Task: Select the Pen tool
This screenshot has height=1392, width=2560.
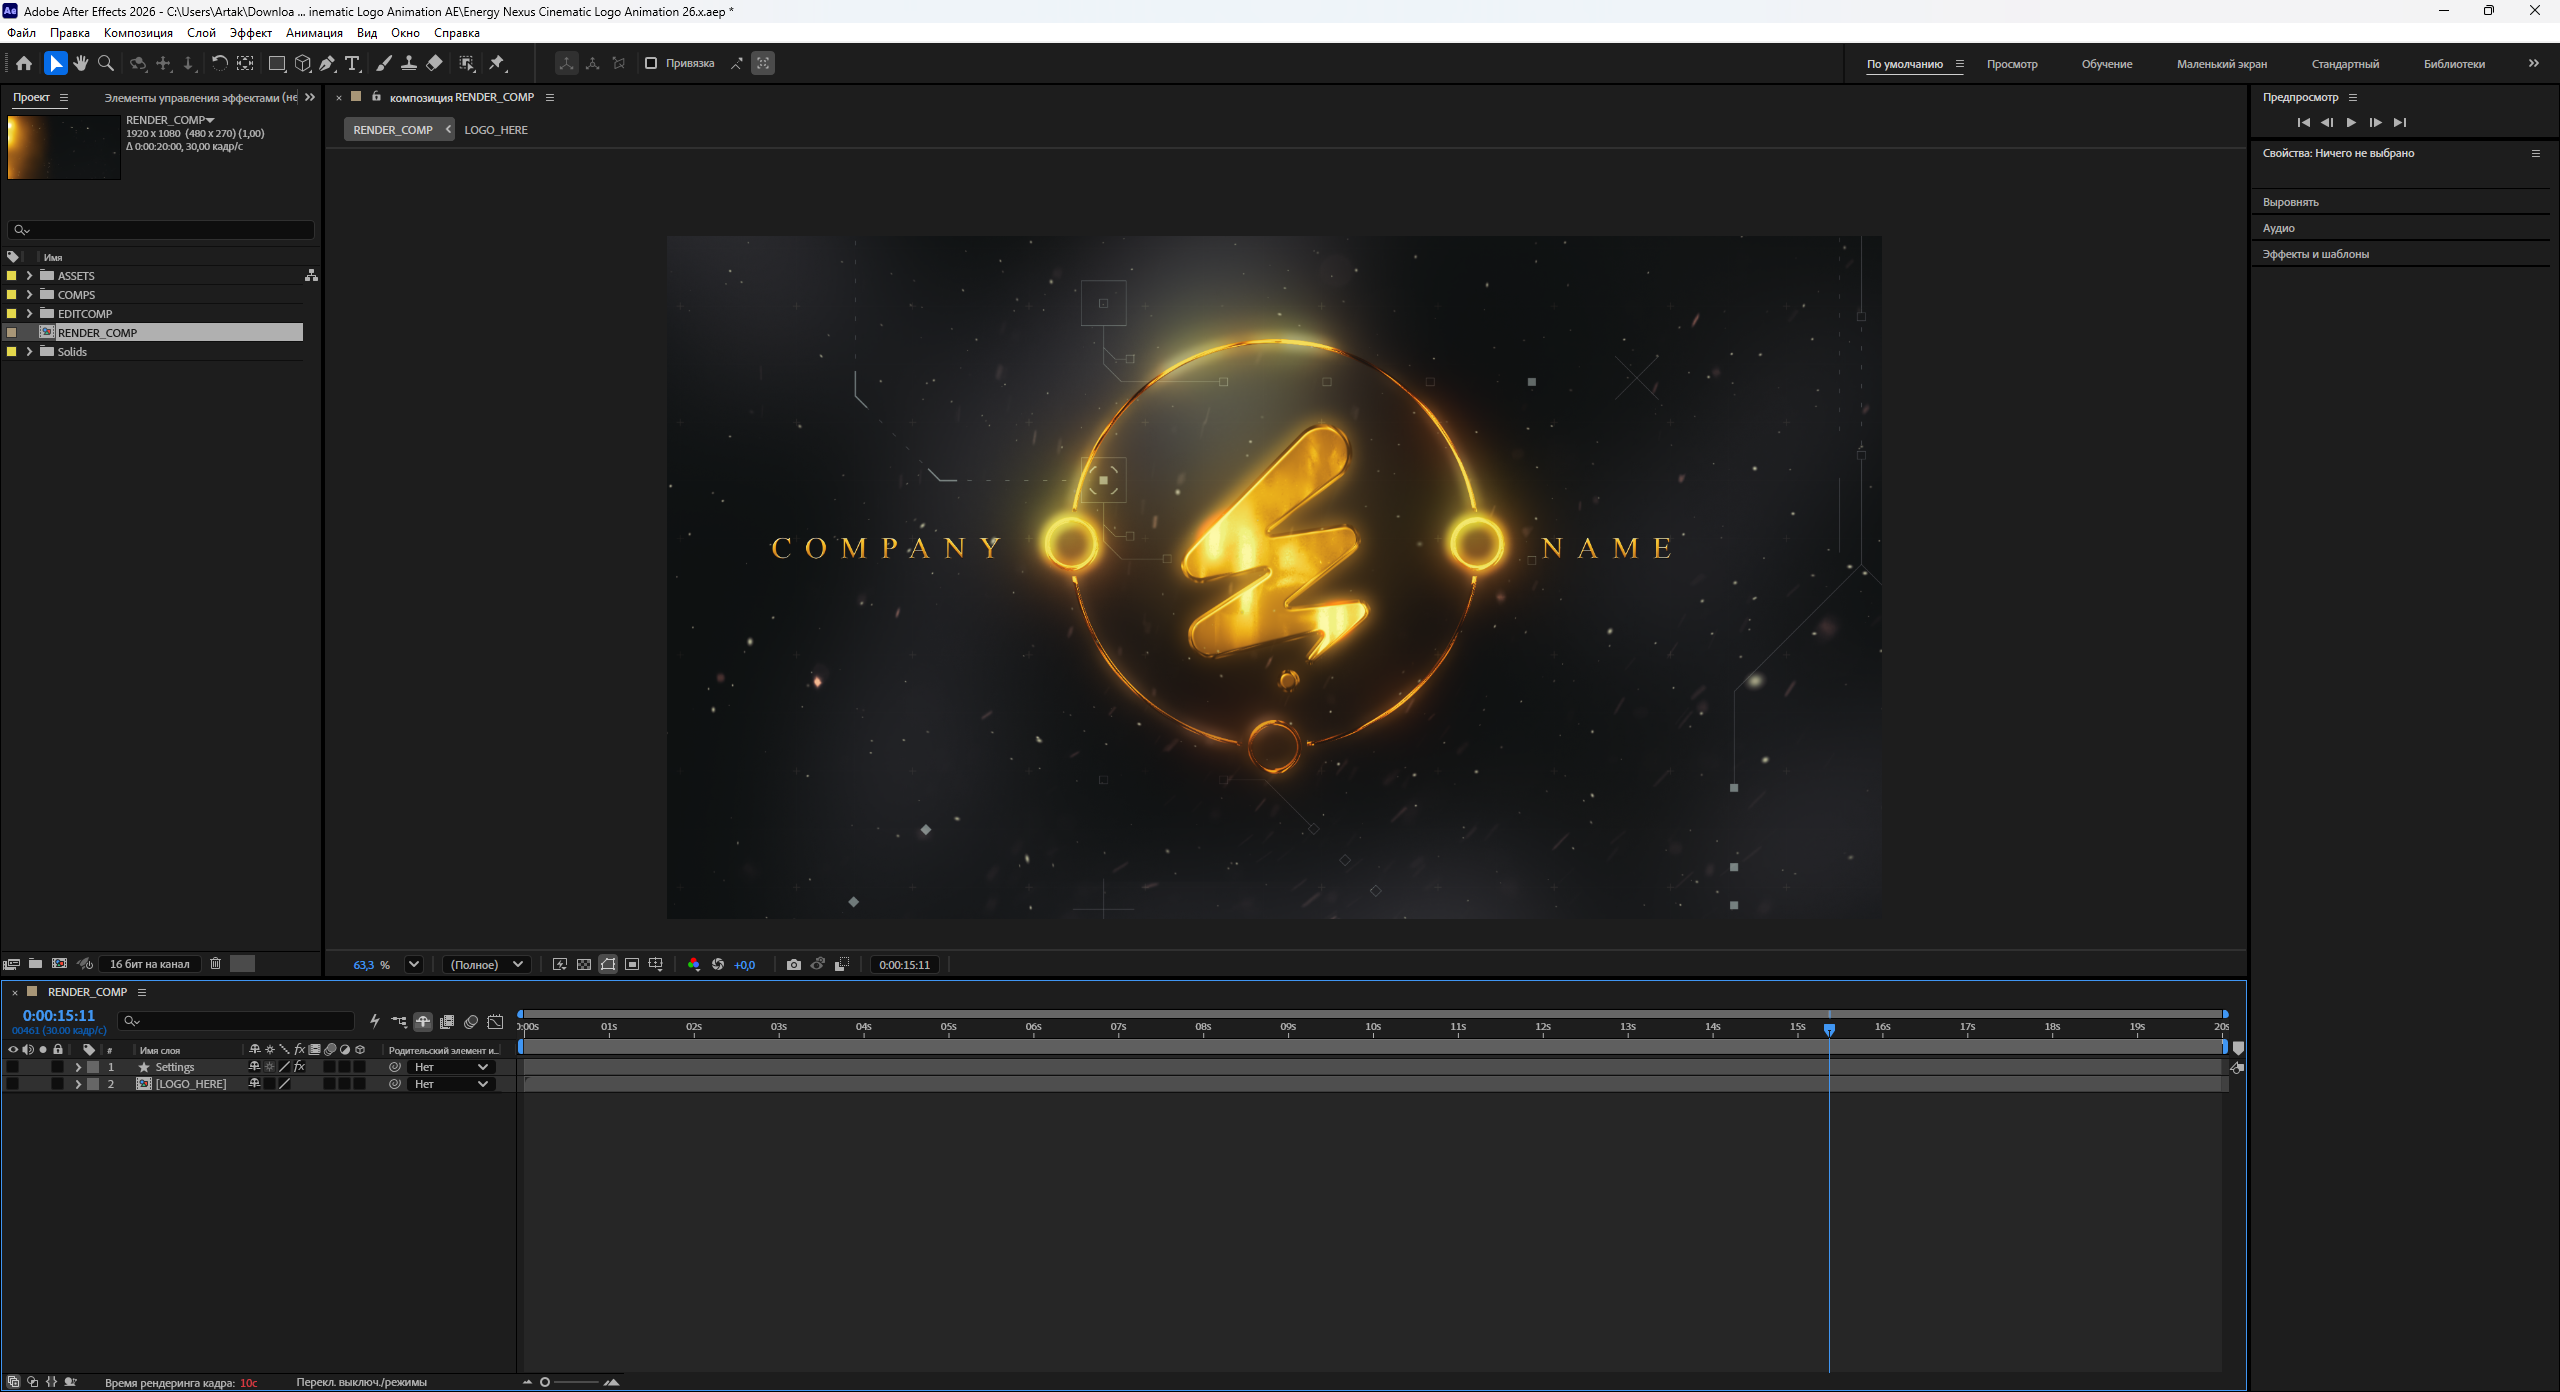Action: (327, 63)
